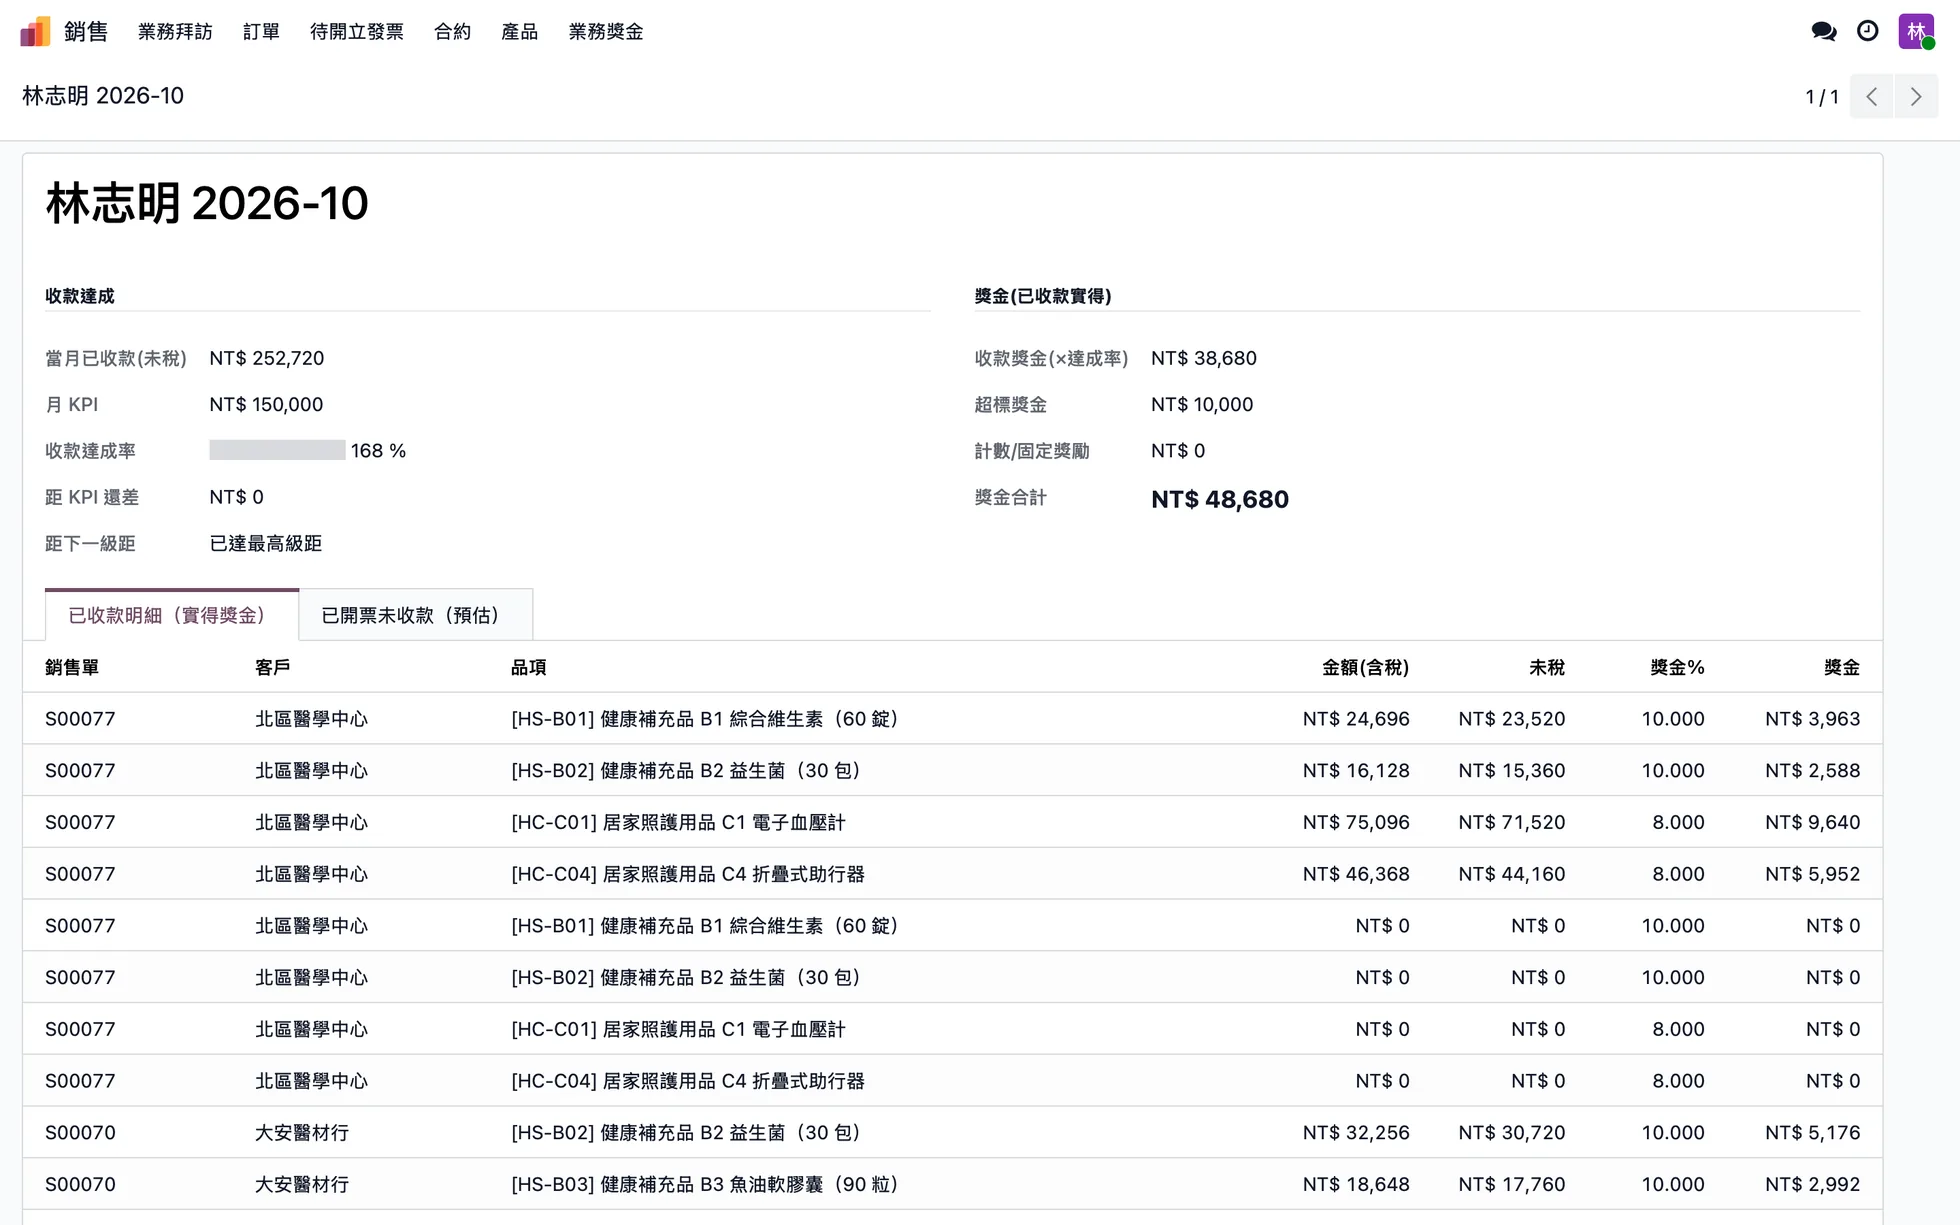
Task: Click 獎金合計 value NT$ 48,680
Action: tap(1220, 499)
